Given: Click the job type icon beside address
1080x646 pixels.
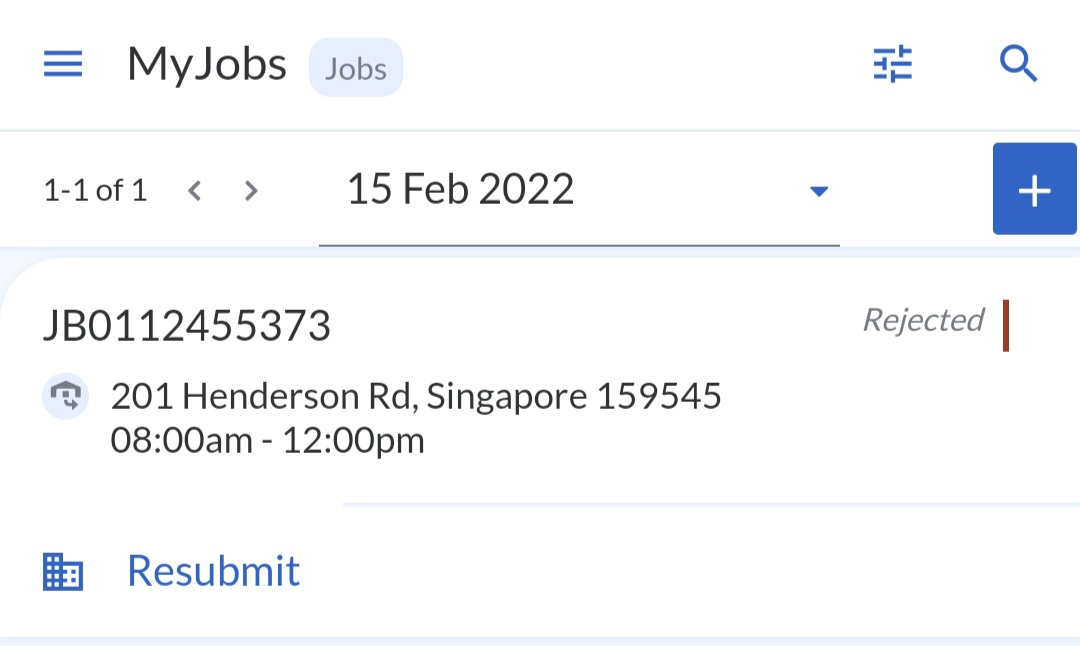Looking at the screenshot, I should point(65,397).
